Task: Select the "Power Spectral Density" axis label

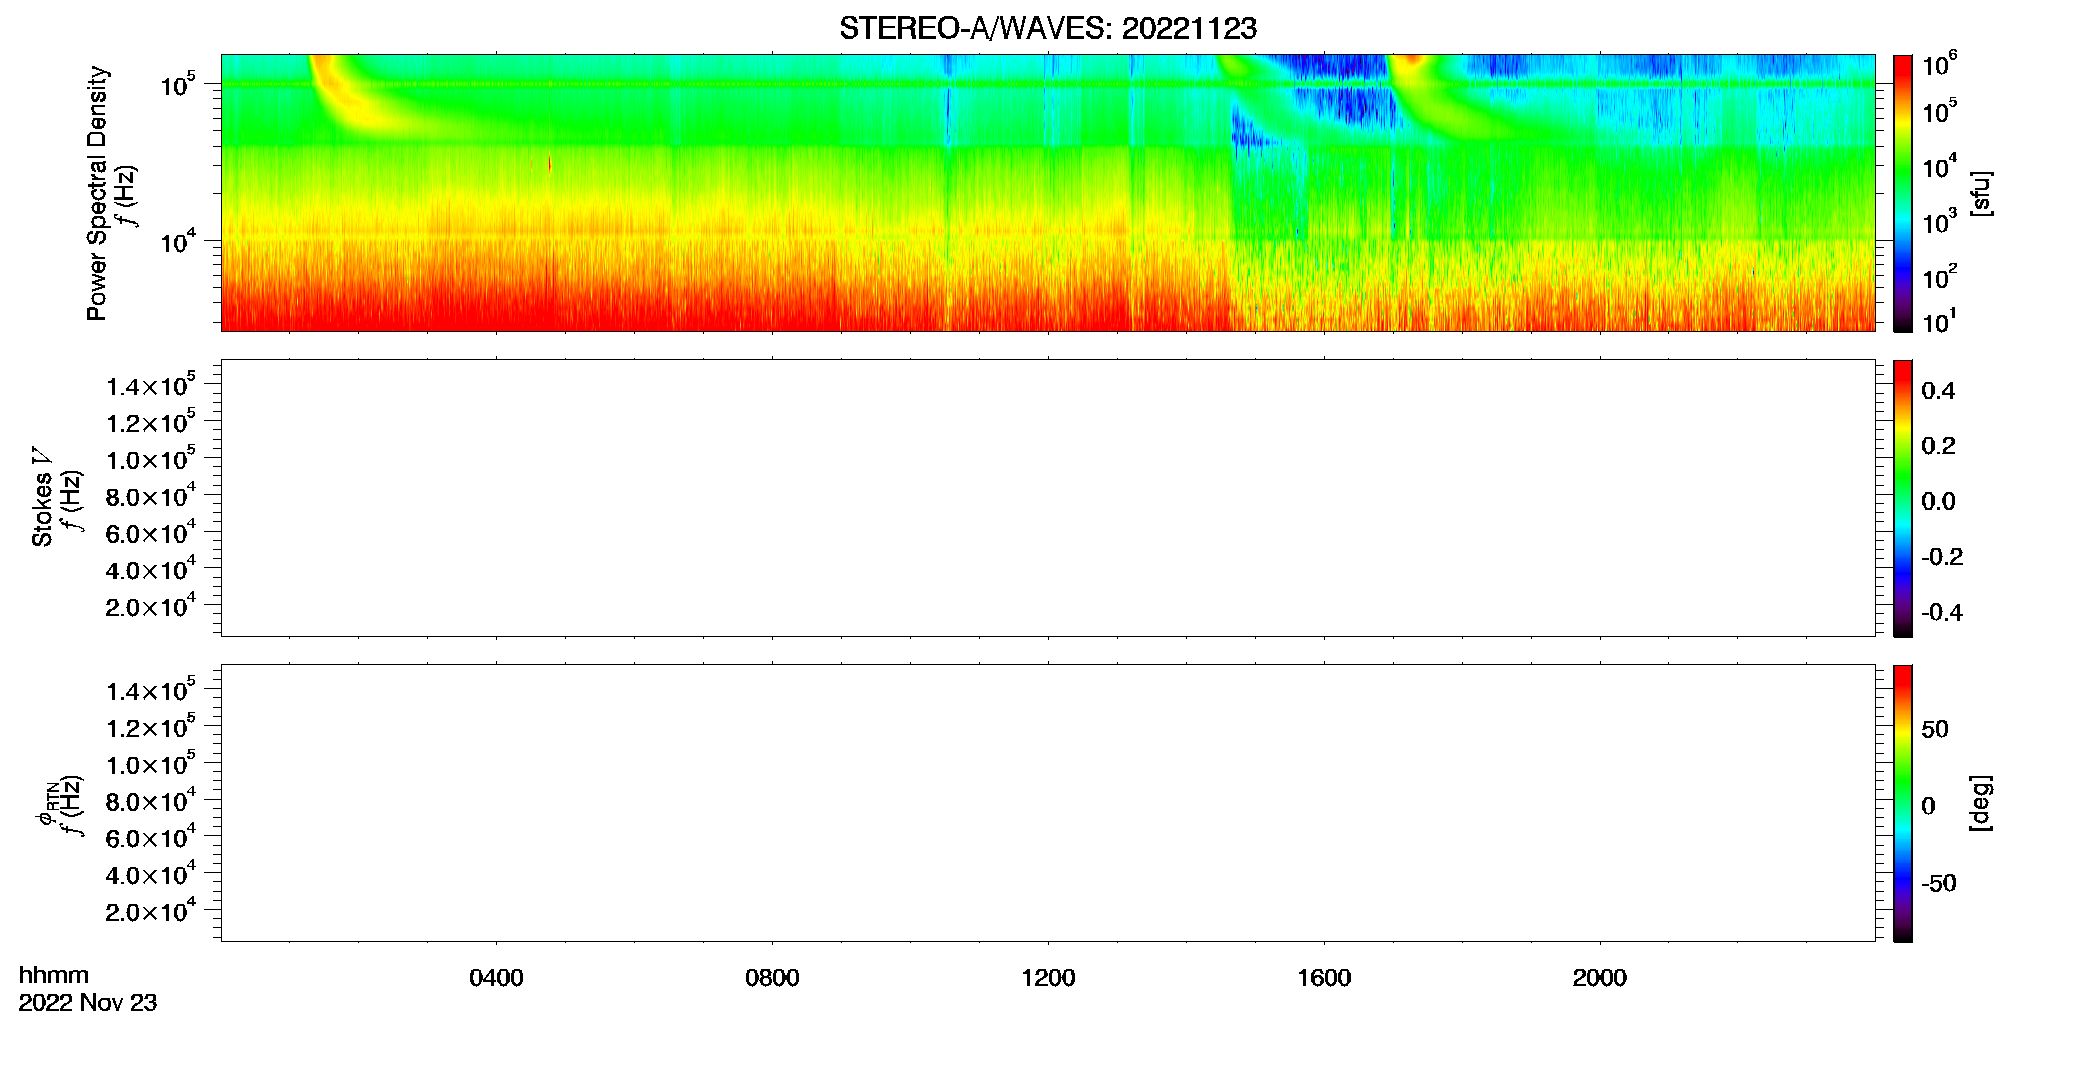Action: [97, 193]
